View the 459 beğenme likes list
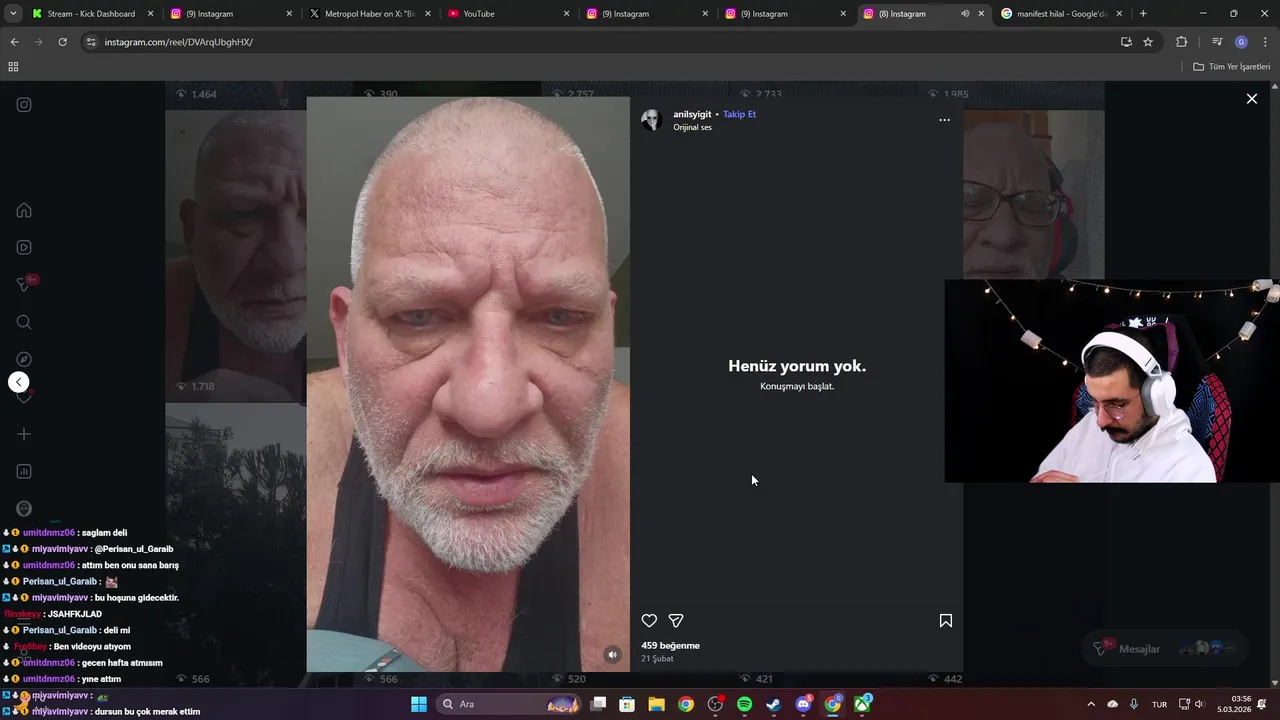 point(670,646)
